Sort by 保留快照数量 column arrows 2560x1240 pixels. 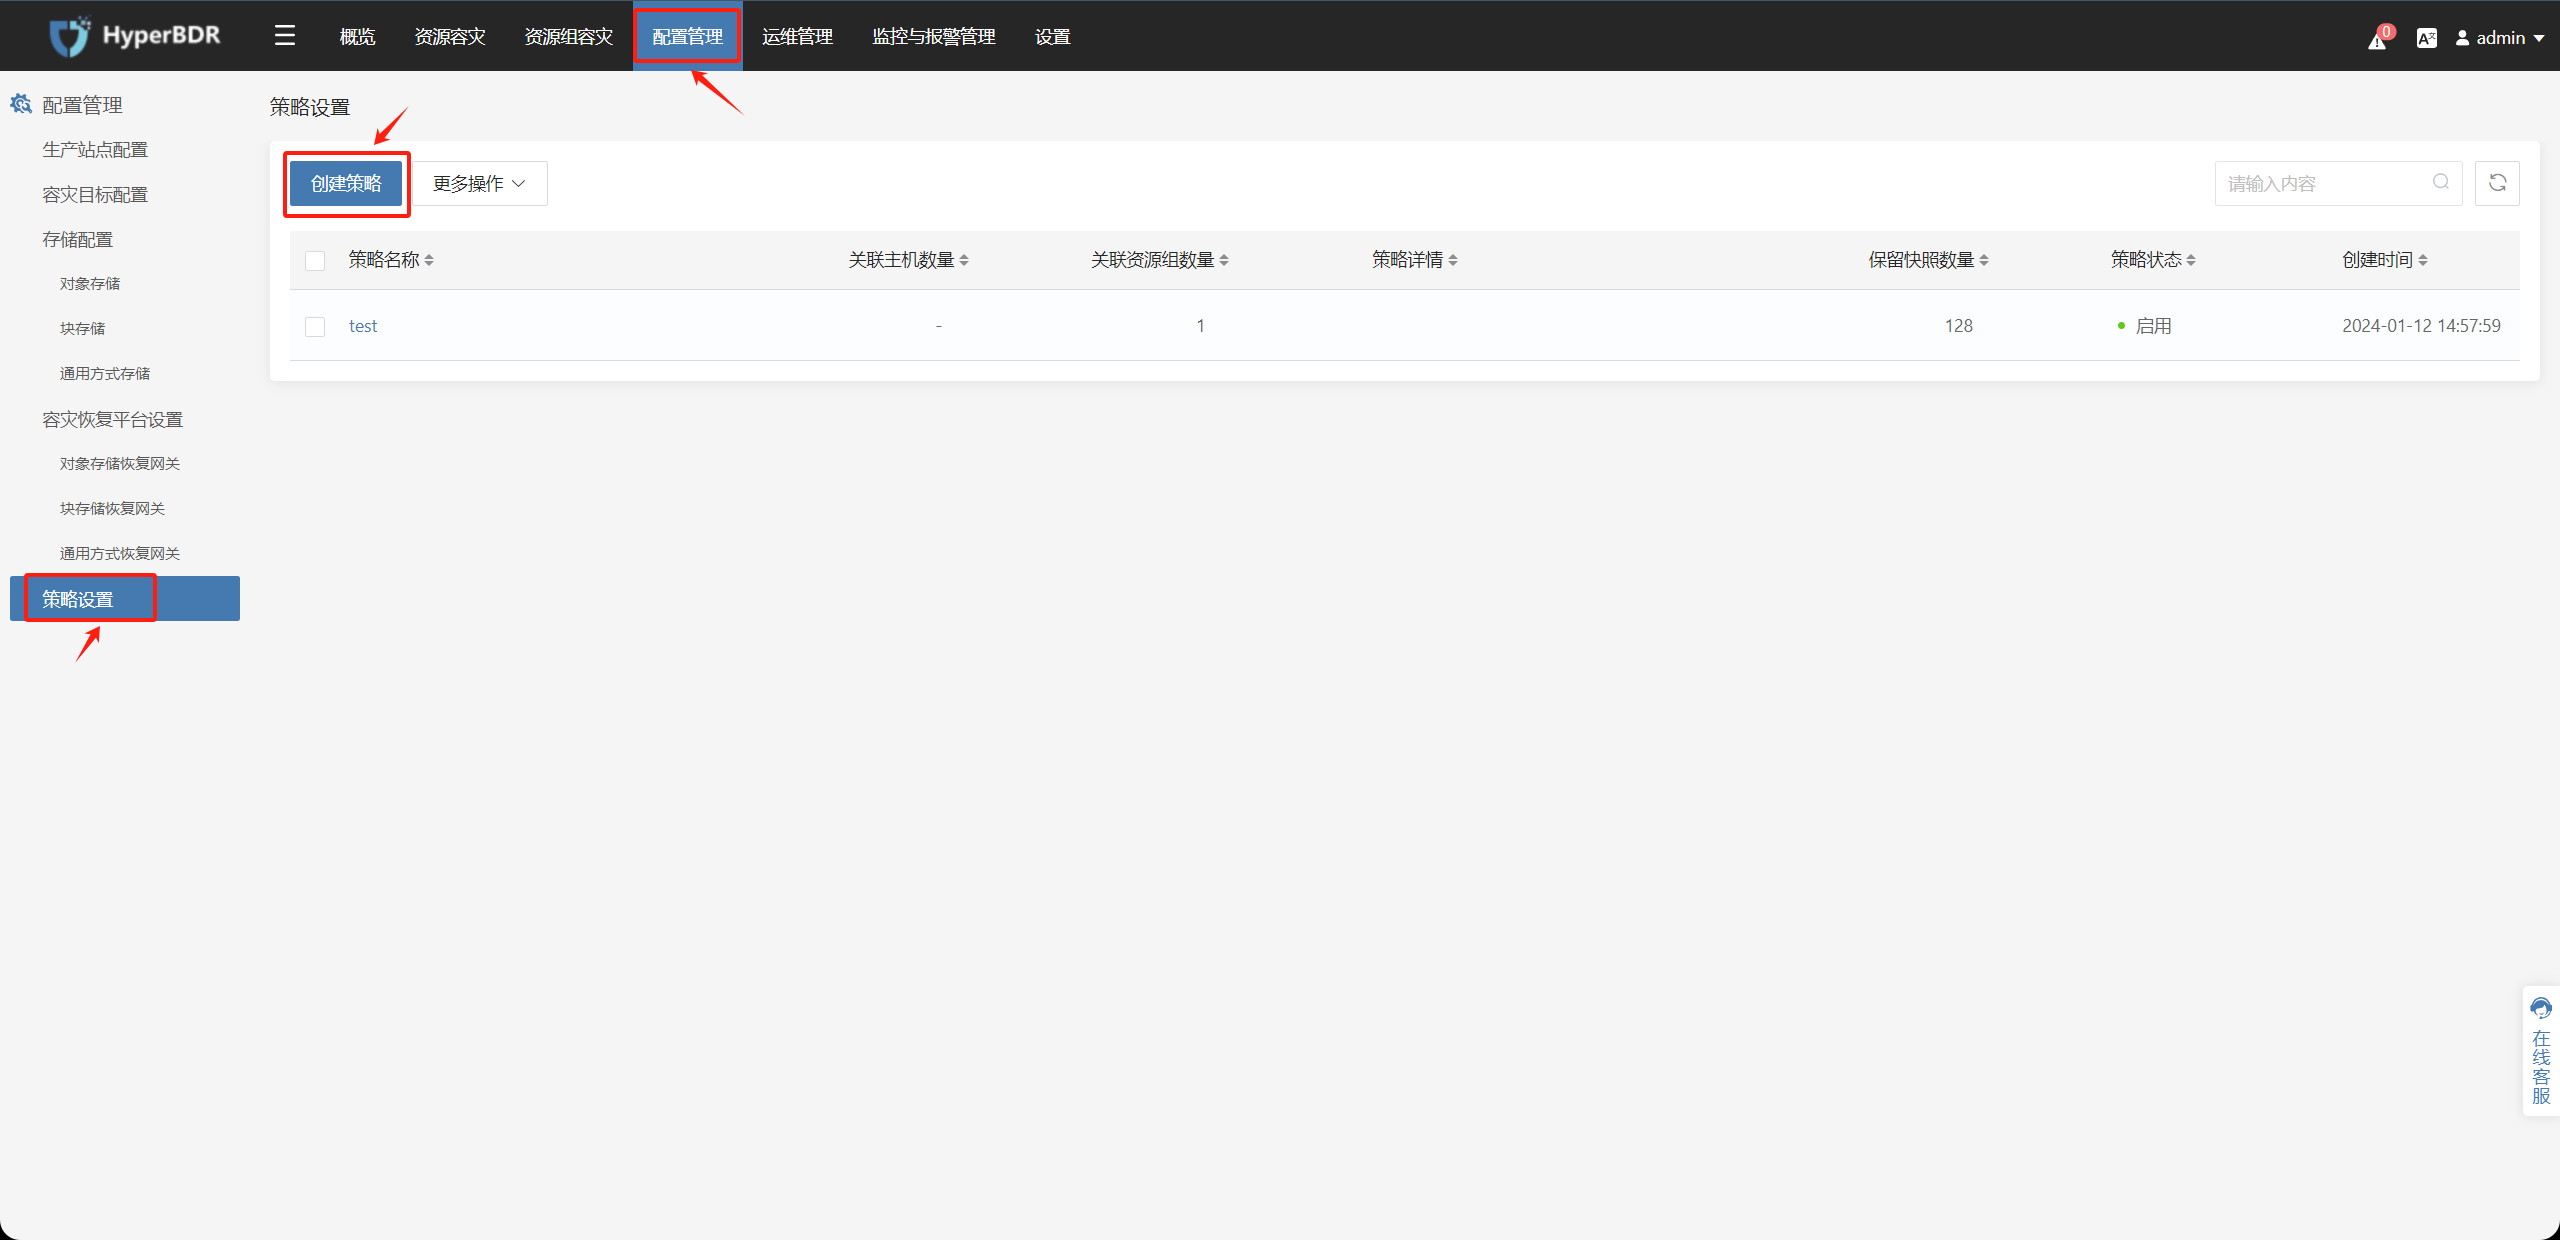pos(1984,260)
